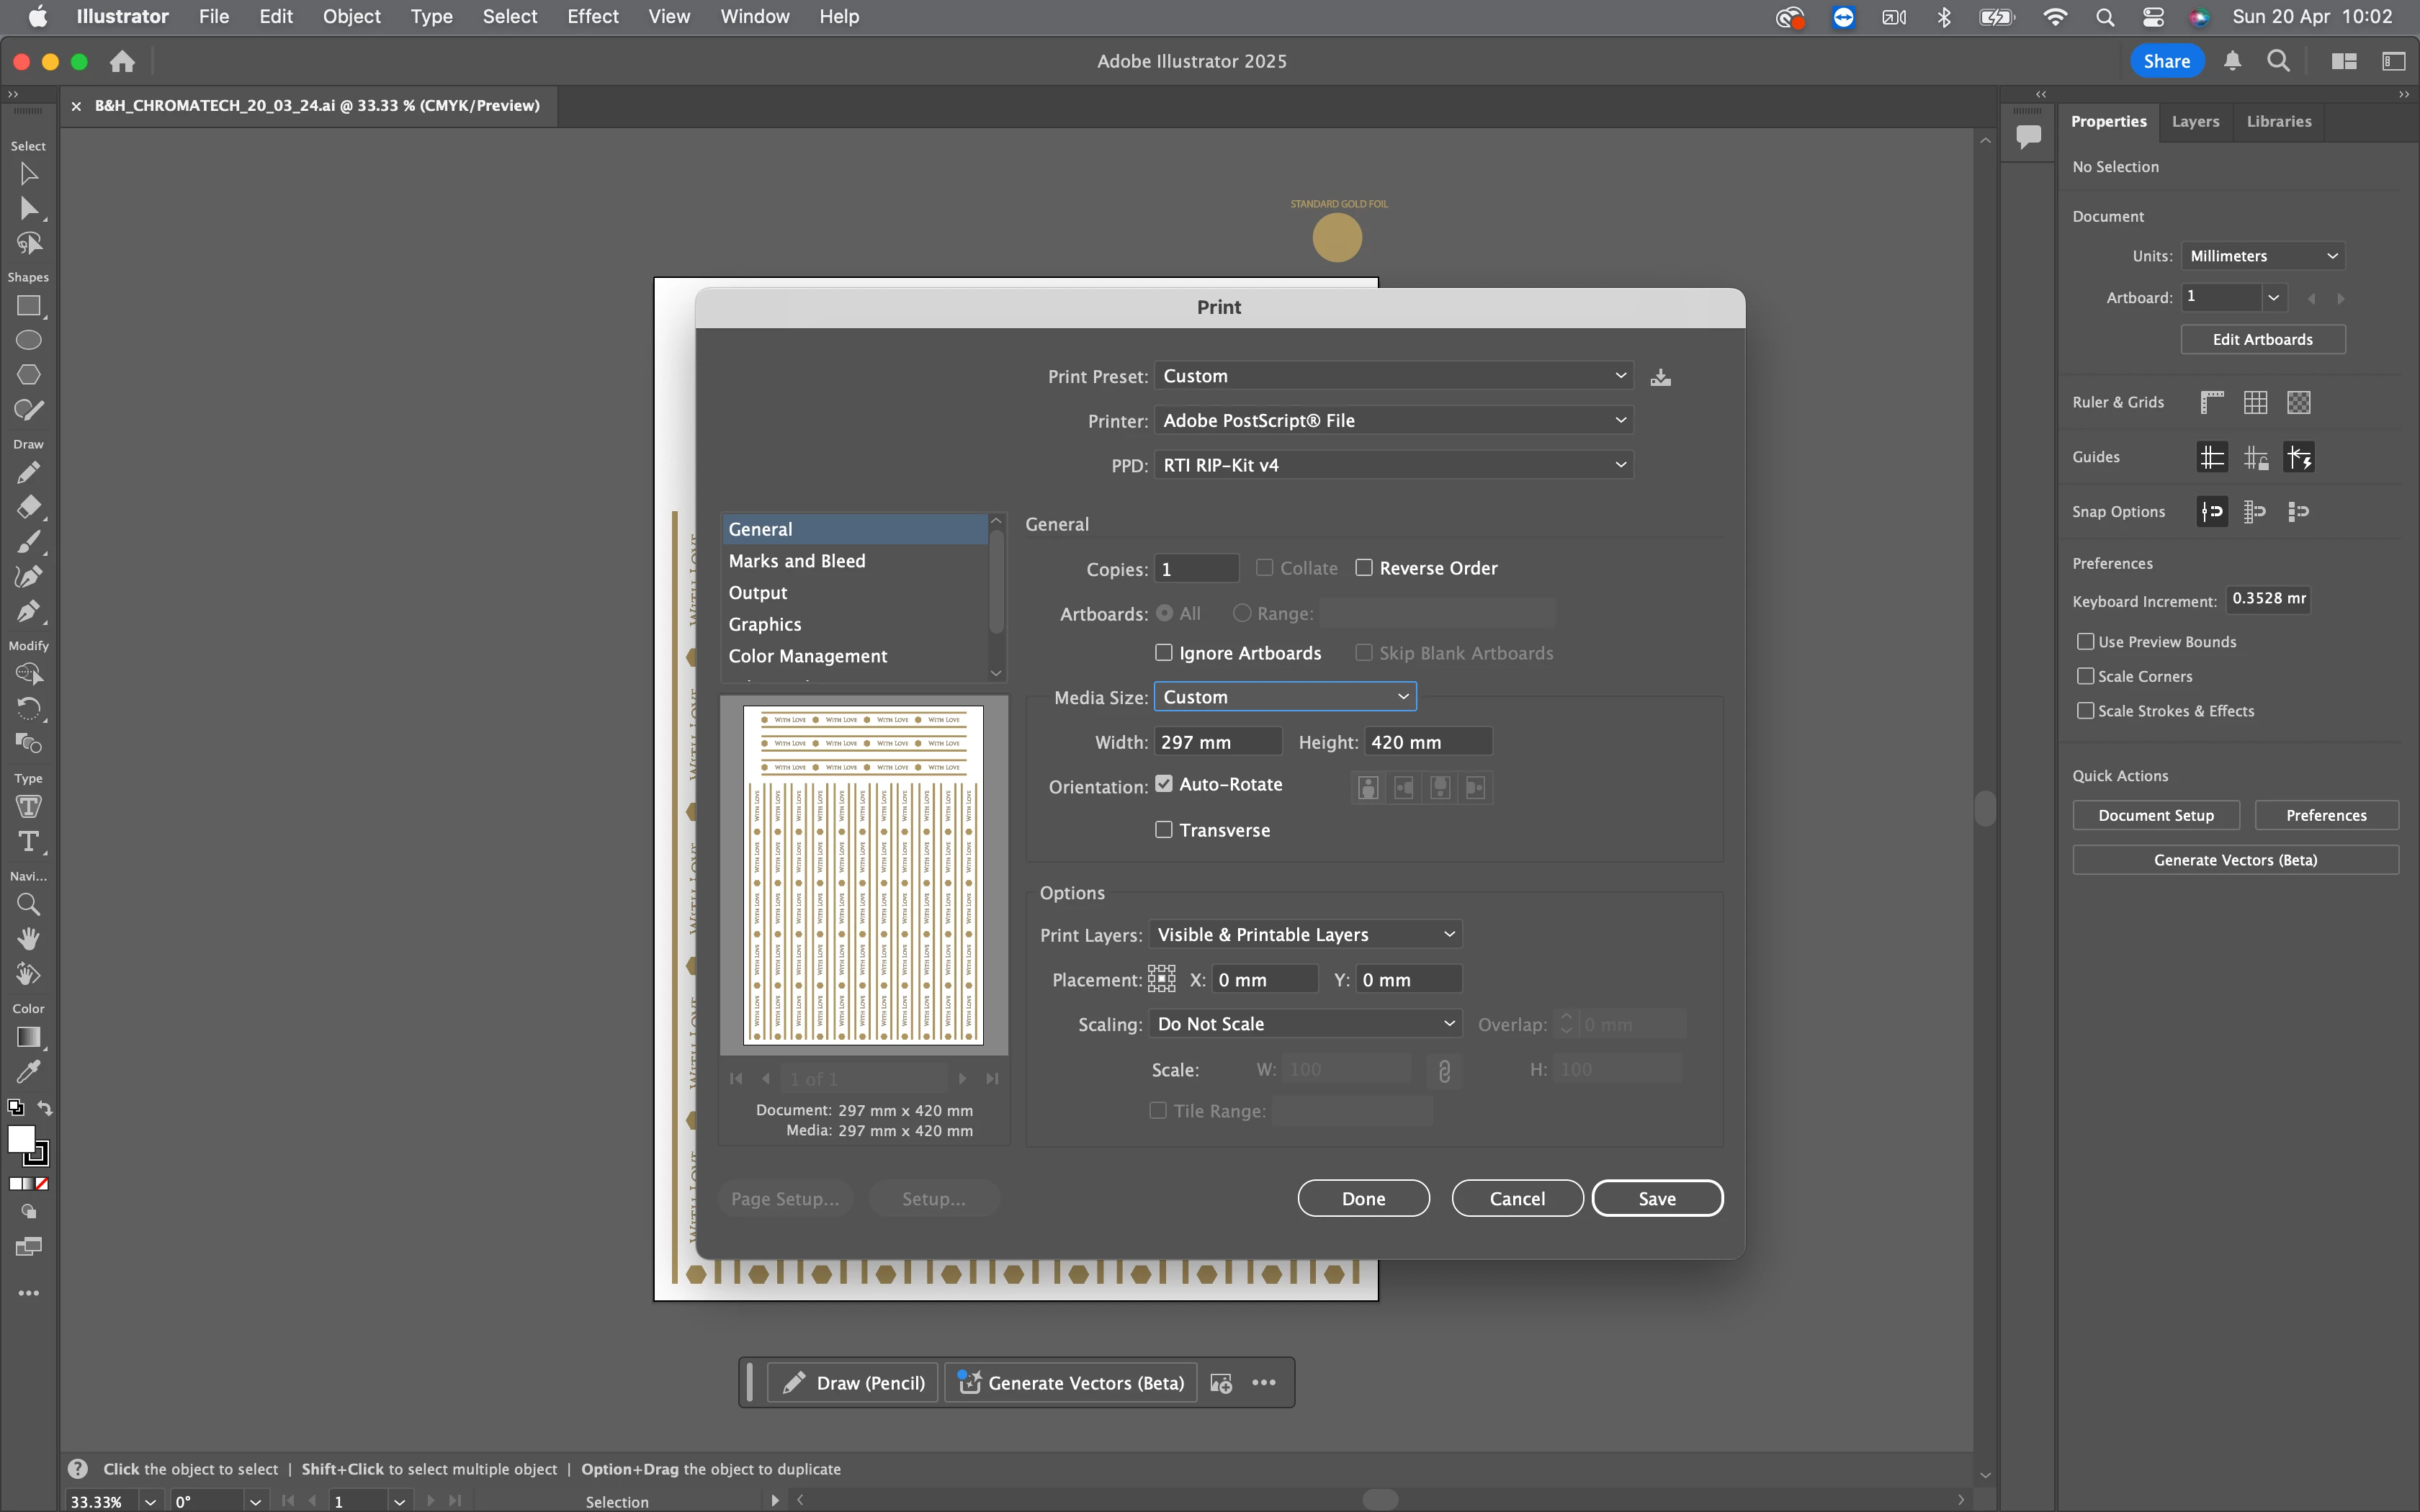Select the Ellipse shape tool
This screenshot has width=2420, height=1512.
(28, 340)
